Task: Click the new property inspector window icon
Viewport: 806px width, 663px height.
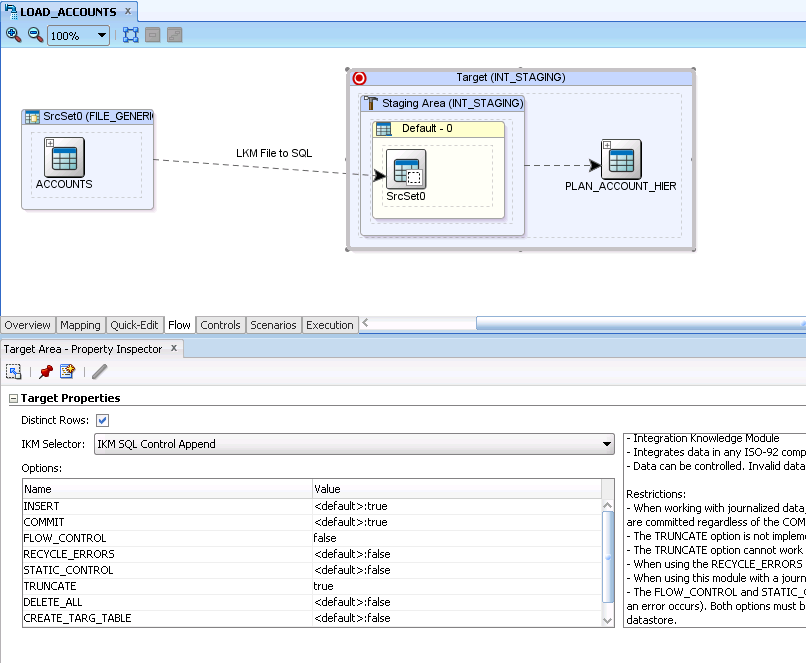Action: (67, 371)
